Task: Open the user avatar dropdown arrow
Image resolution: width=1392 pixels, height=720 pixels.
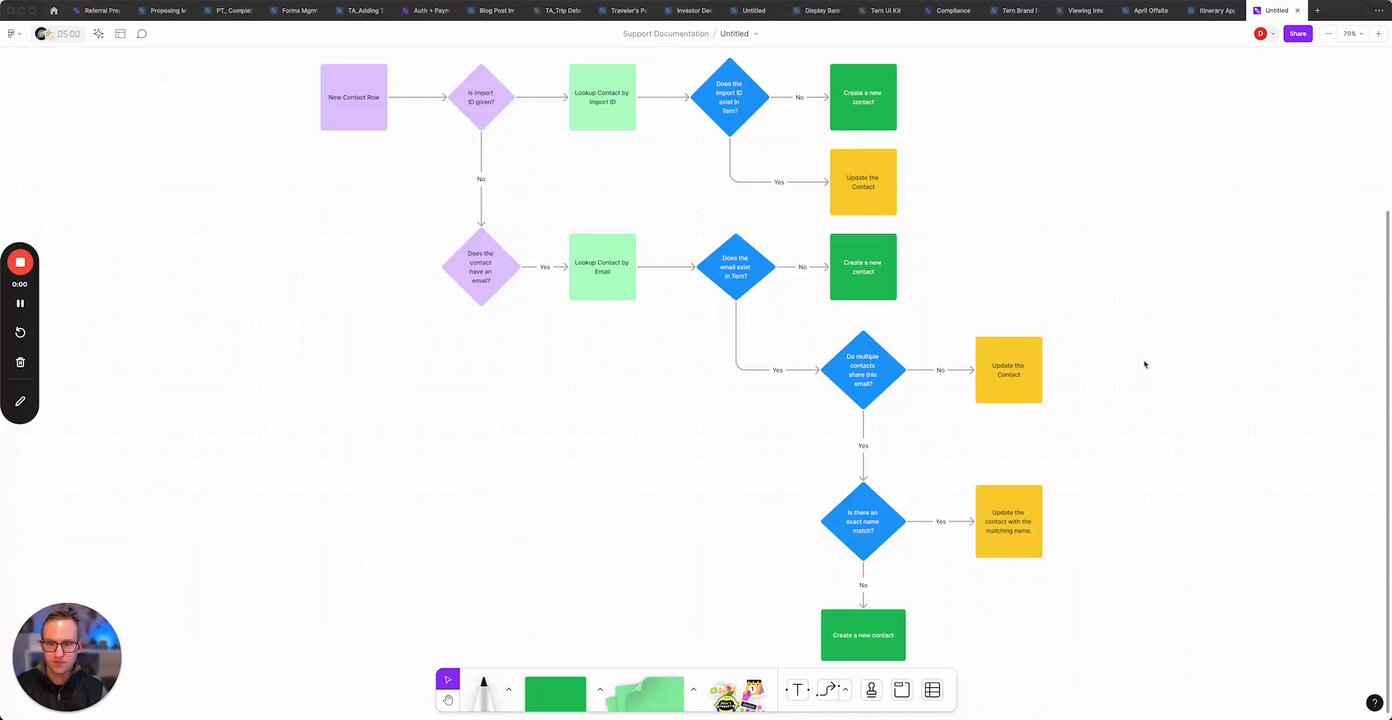Action: pyautogui.click(x=1273, y=34)
